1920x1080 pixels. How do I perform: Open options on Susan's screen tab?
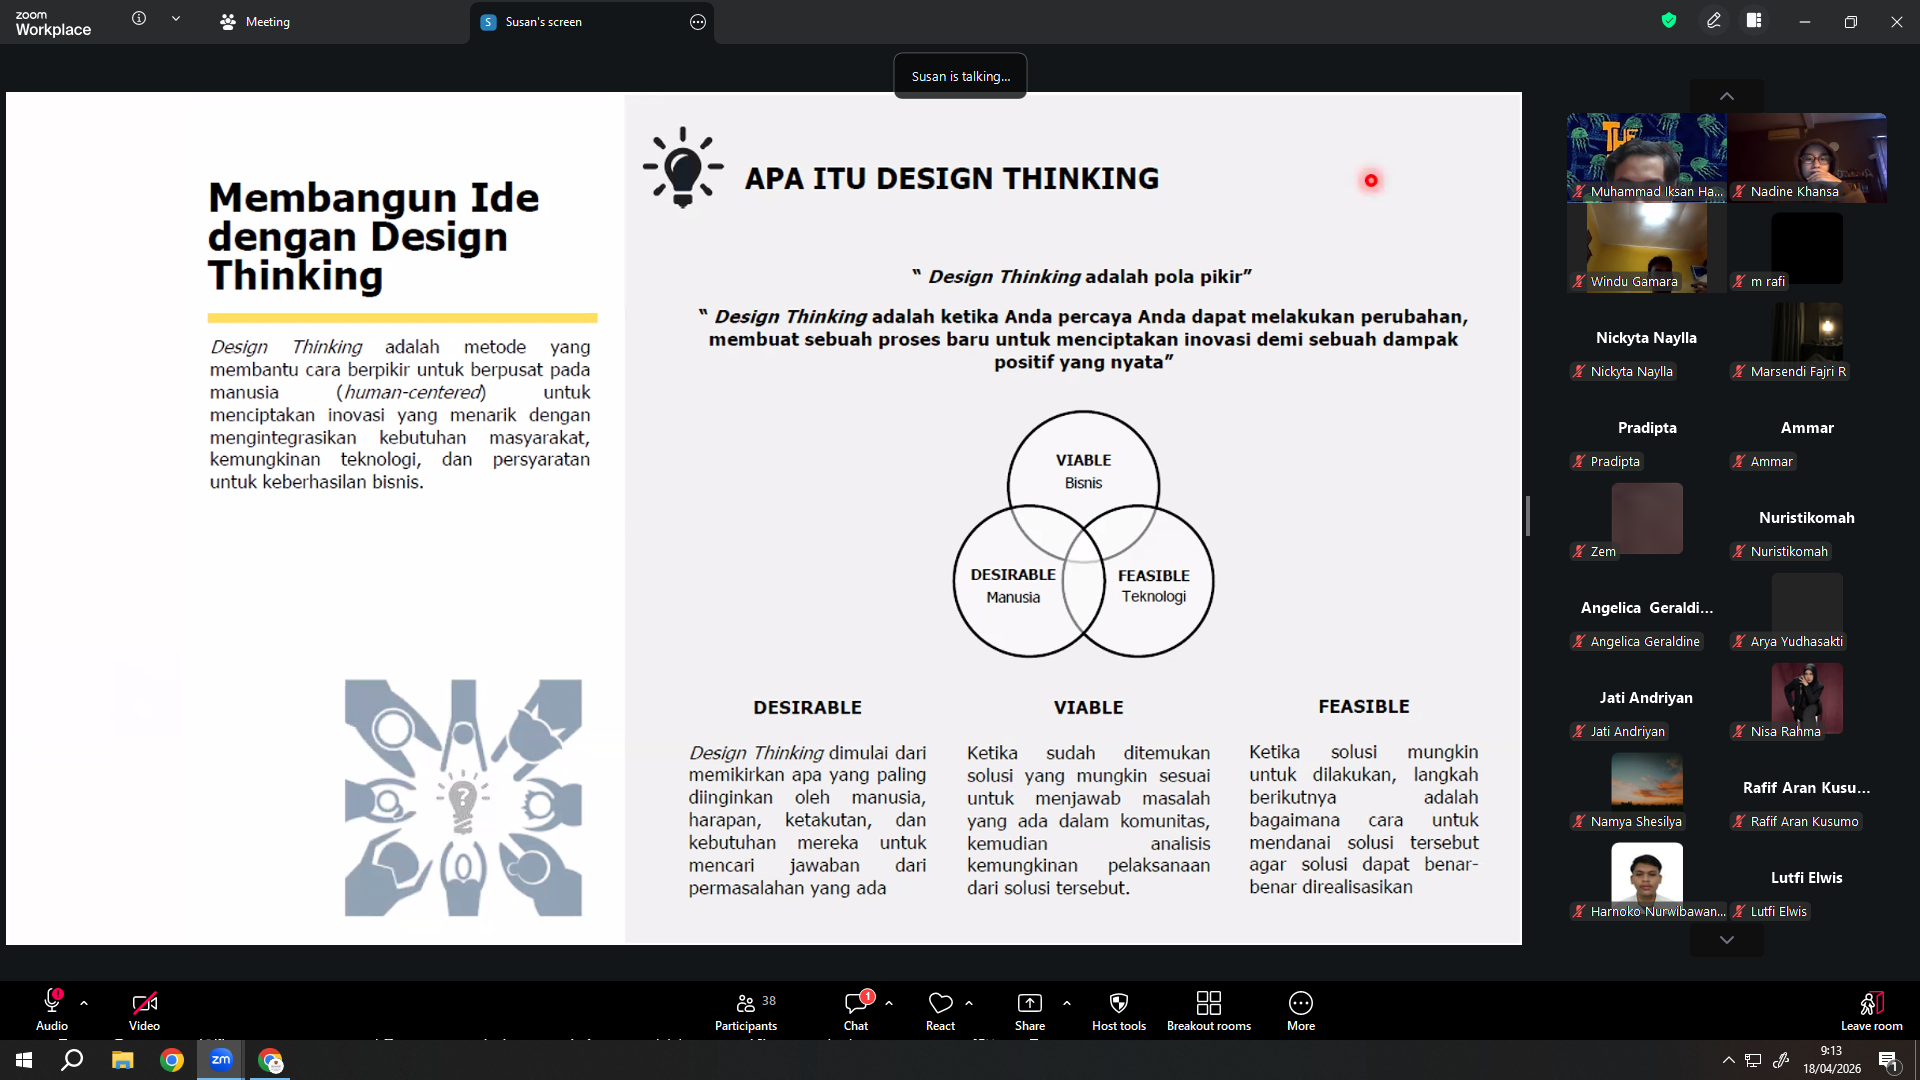698,22
